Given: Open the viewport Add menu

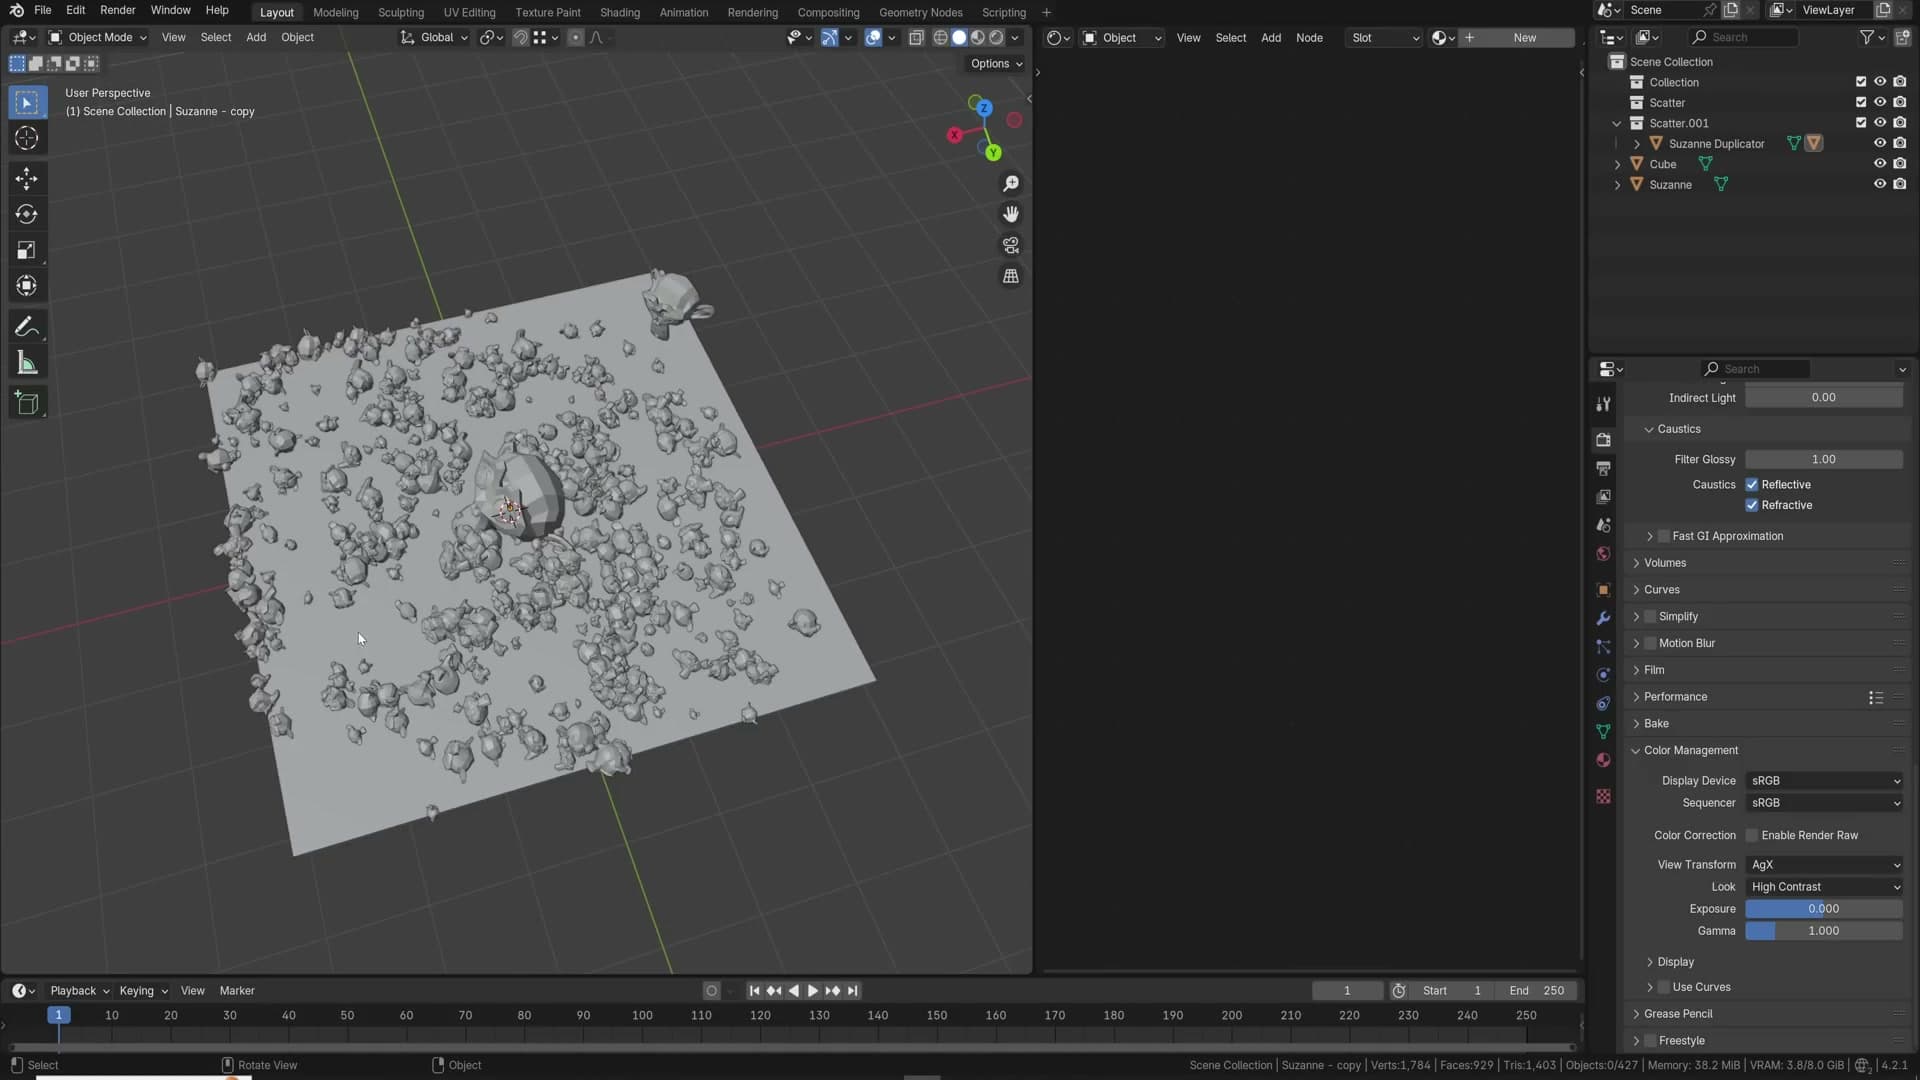Looking at the screenshot, I should pyautogui.click(x=256, y=37).
